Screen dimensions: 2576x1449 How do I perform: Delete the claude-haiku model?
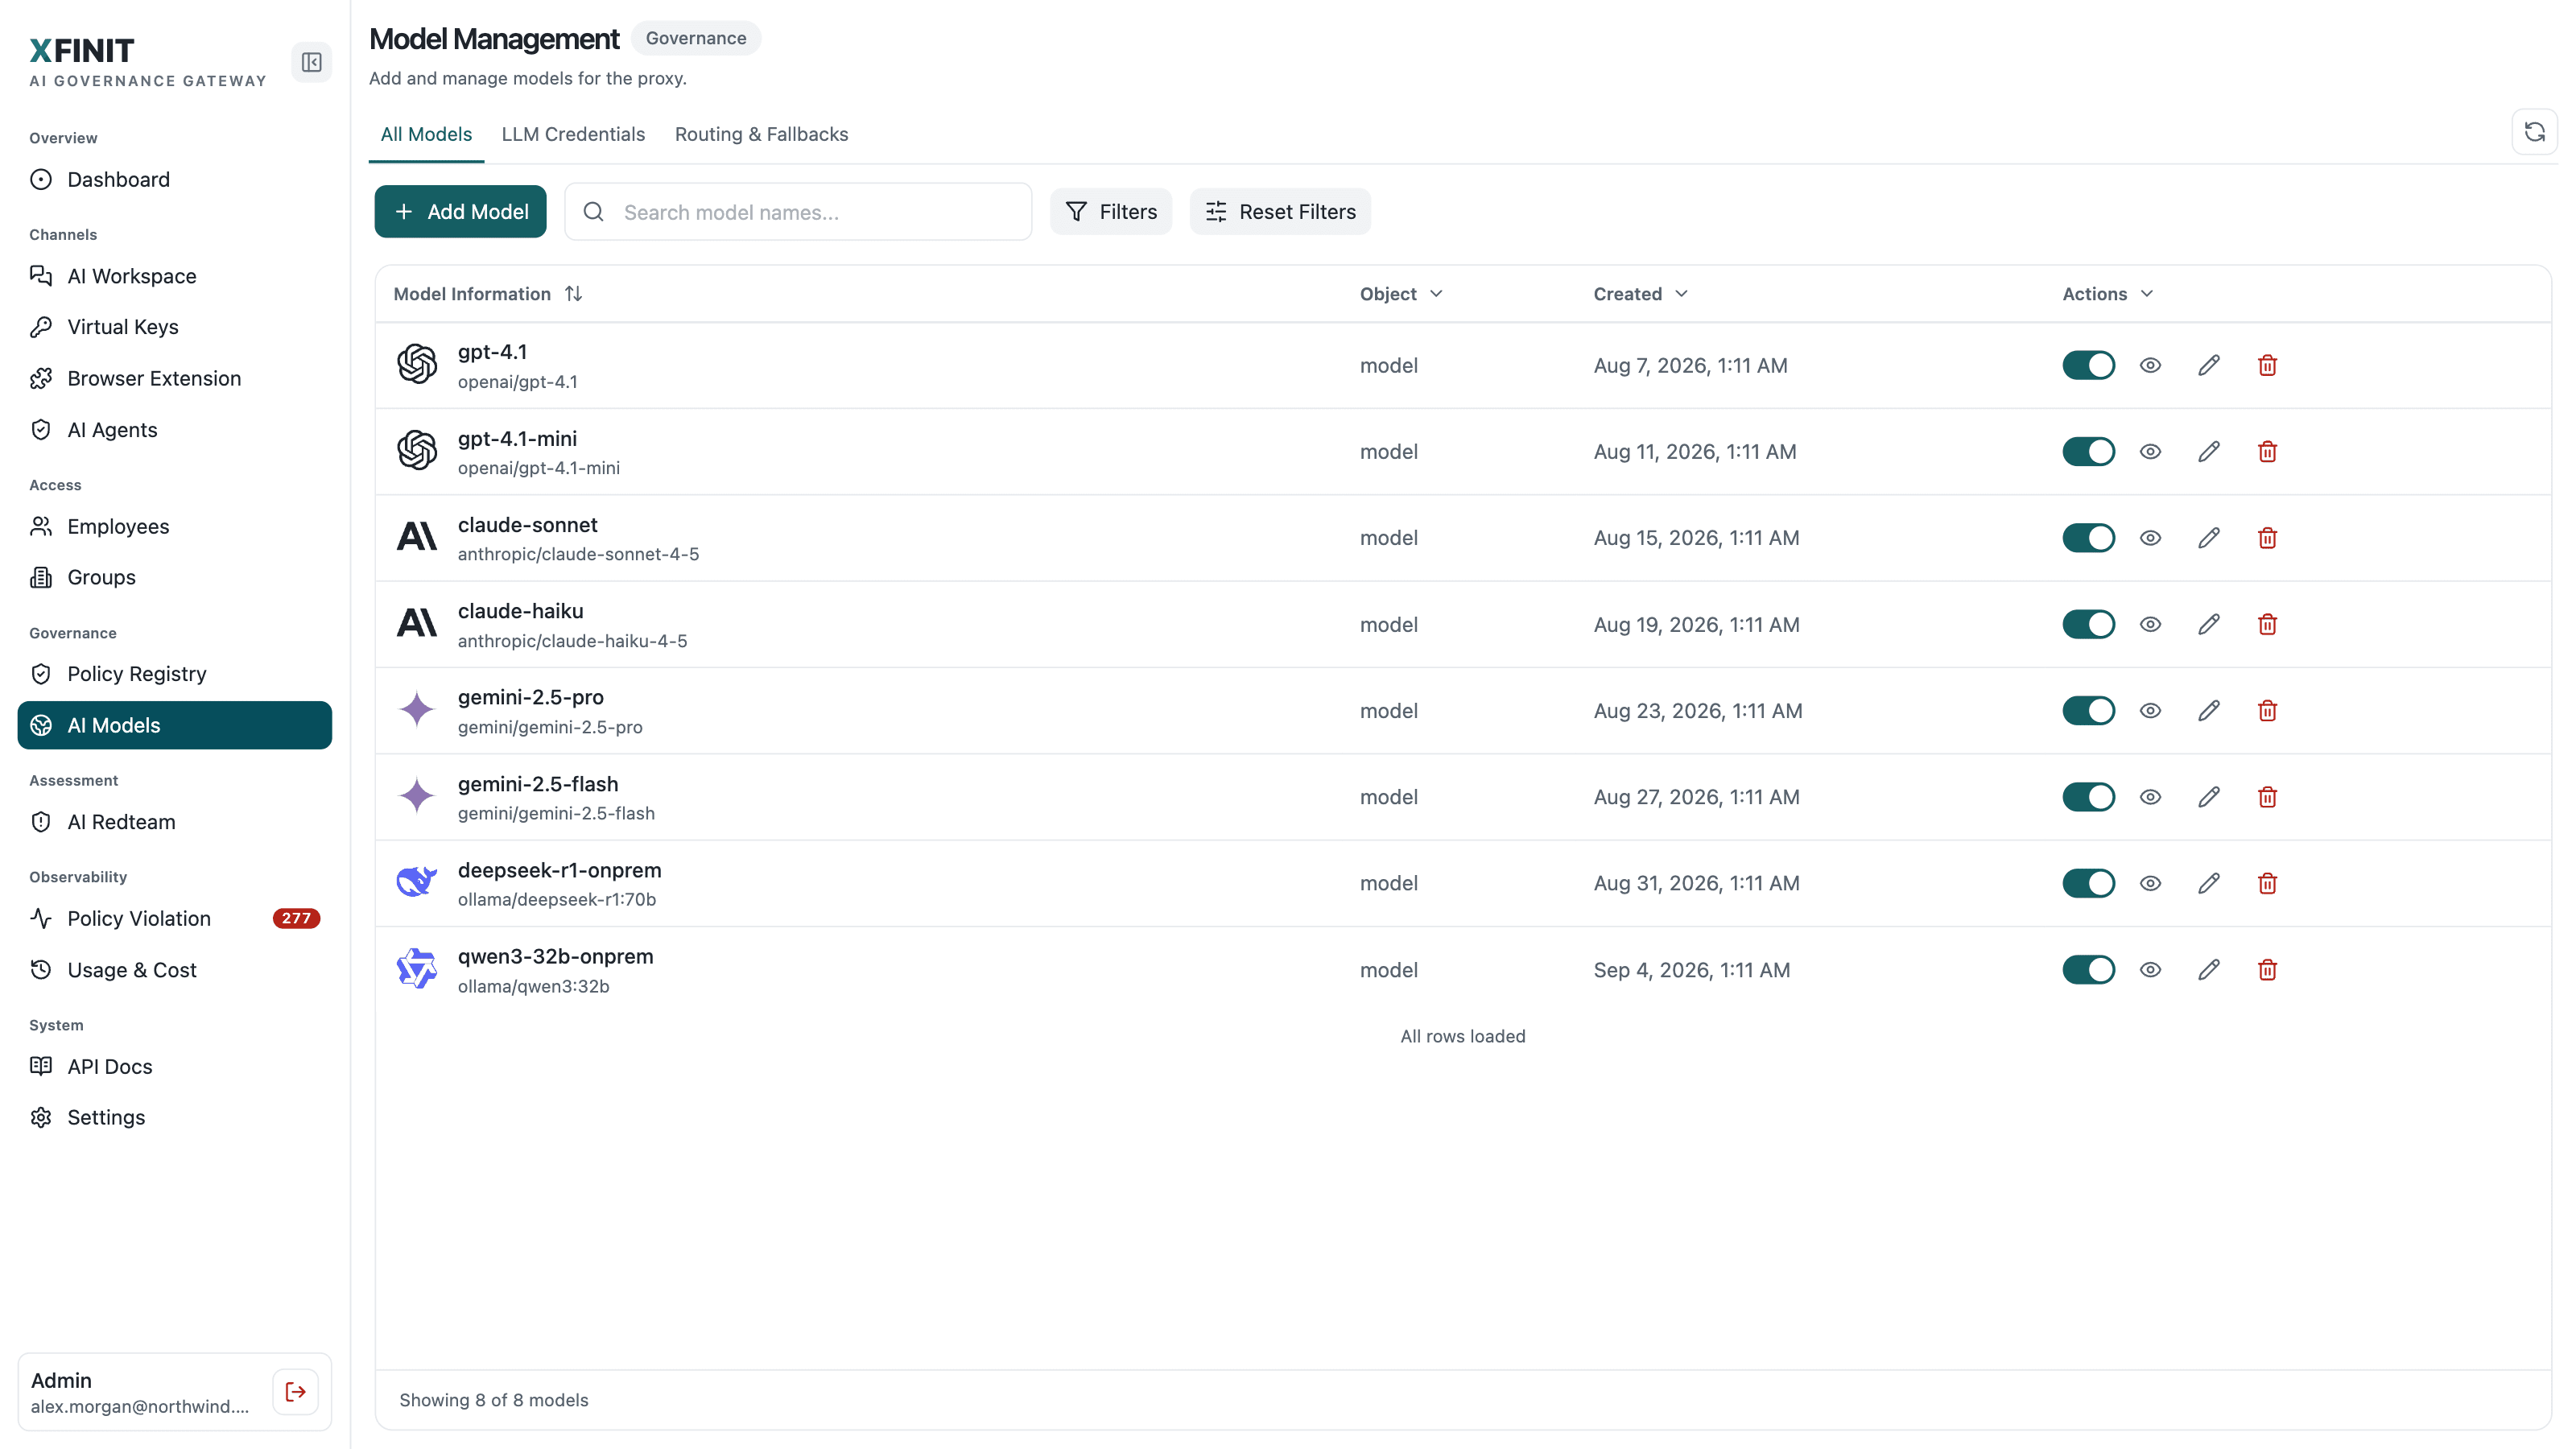[2267, 624]
